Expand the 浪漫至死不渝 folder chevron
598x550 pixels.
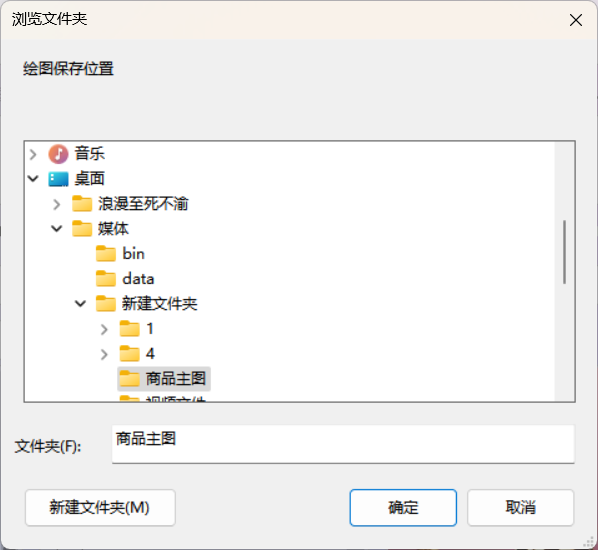(x=57, y=204)
